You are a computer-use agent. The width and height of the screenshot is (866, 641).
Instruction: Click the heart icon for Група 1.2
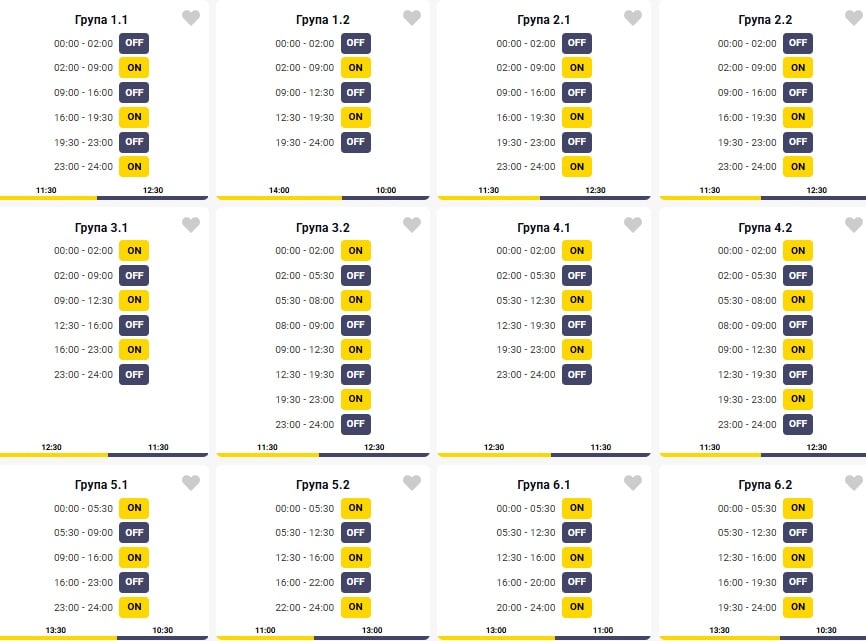tap(412, 18)
